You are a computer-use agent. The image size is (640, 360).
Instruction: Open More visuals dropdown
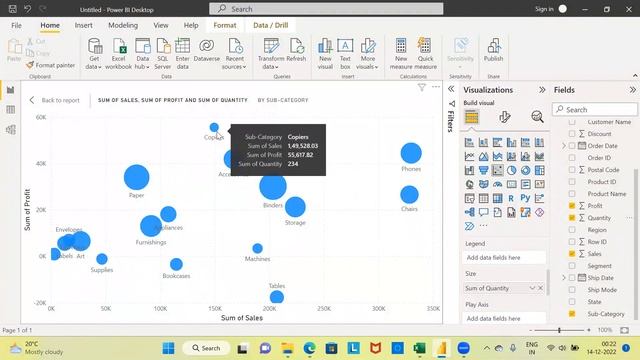click(x=367, y=53)
